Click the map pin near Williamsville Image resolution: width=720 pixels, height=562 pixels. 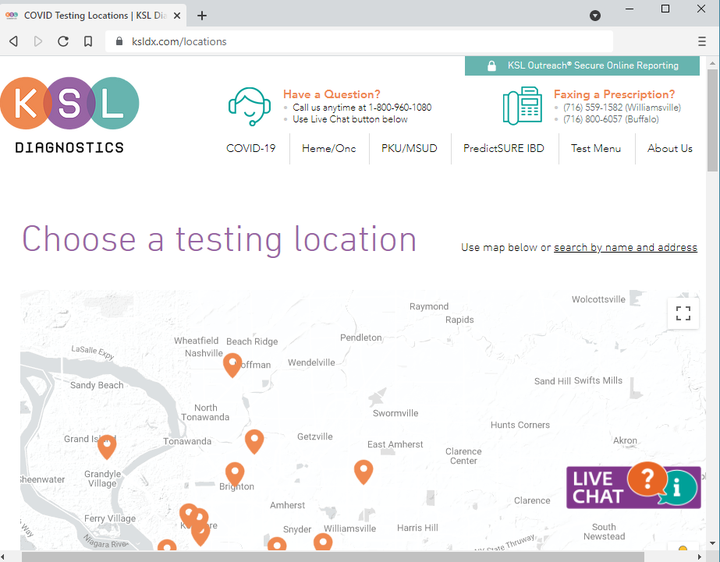[323, 542]
